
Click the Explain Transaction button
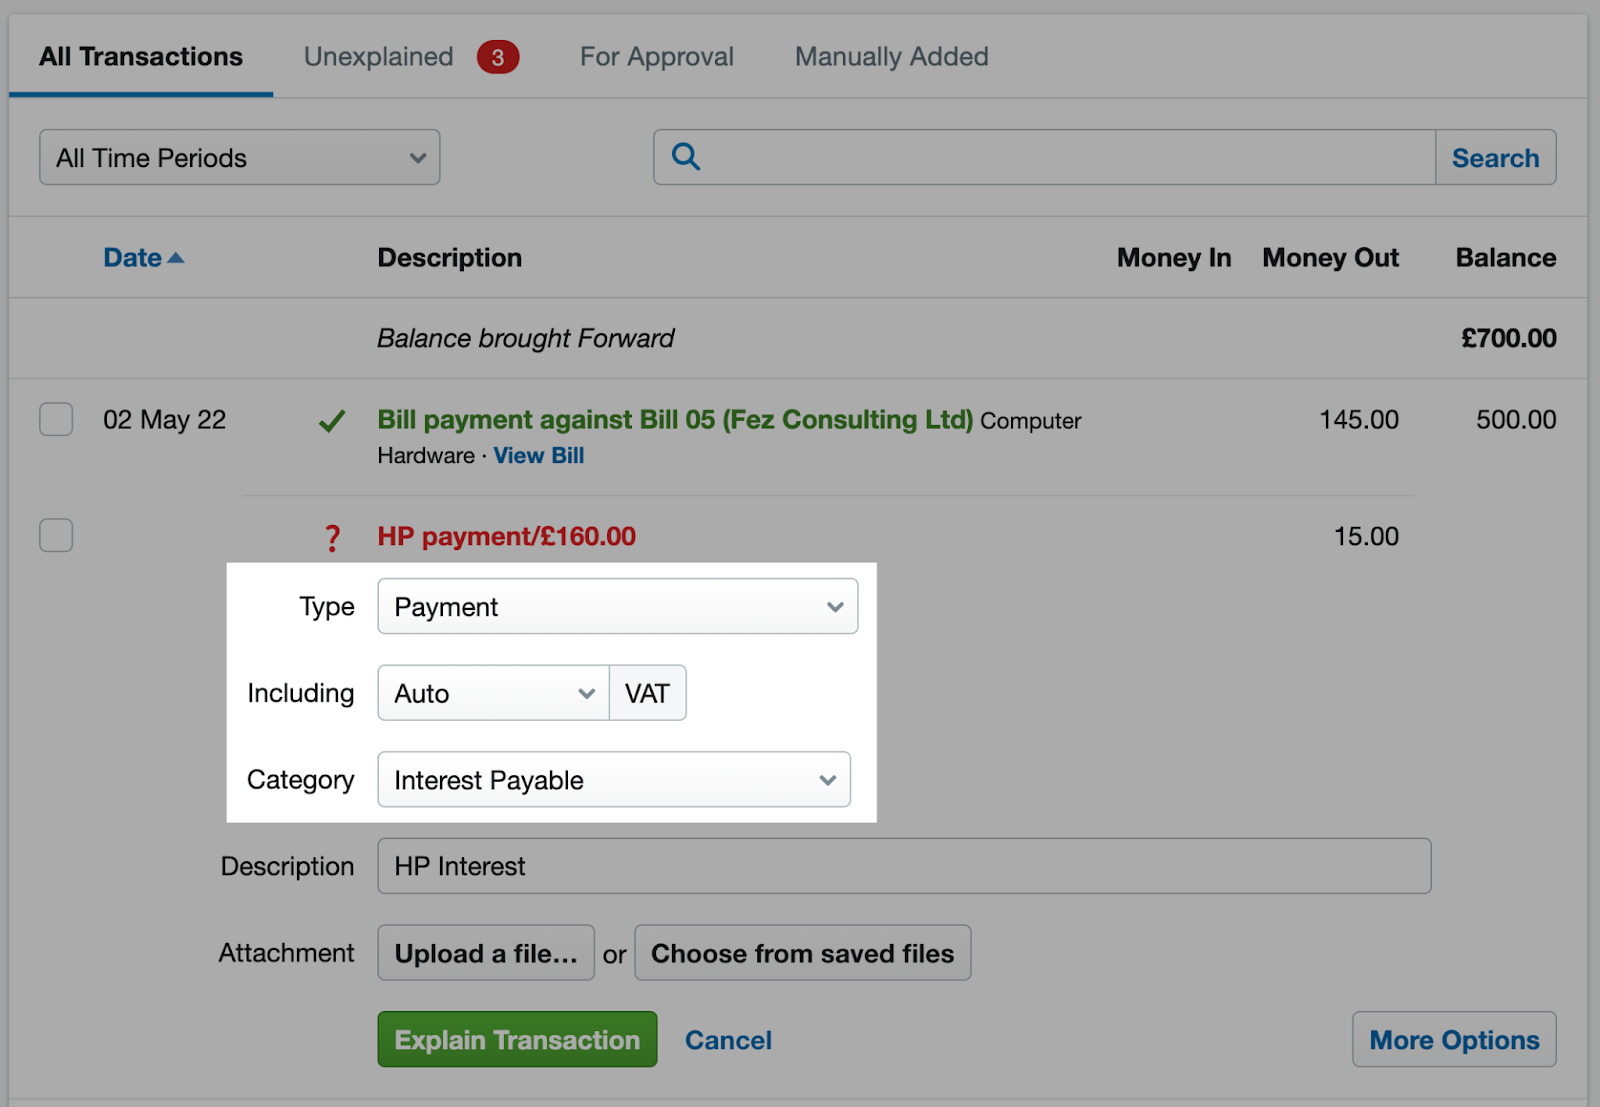[516, 1039]
